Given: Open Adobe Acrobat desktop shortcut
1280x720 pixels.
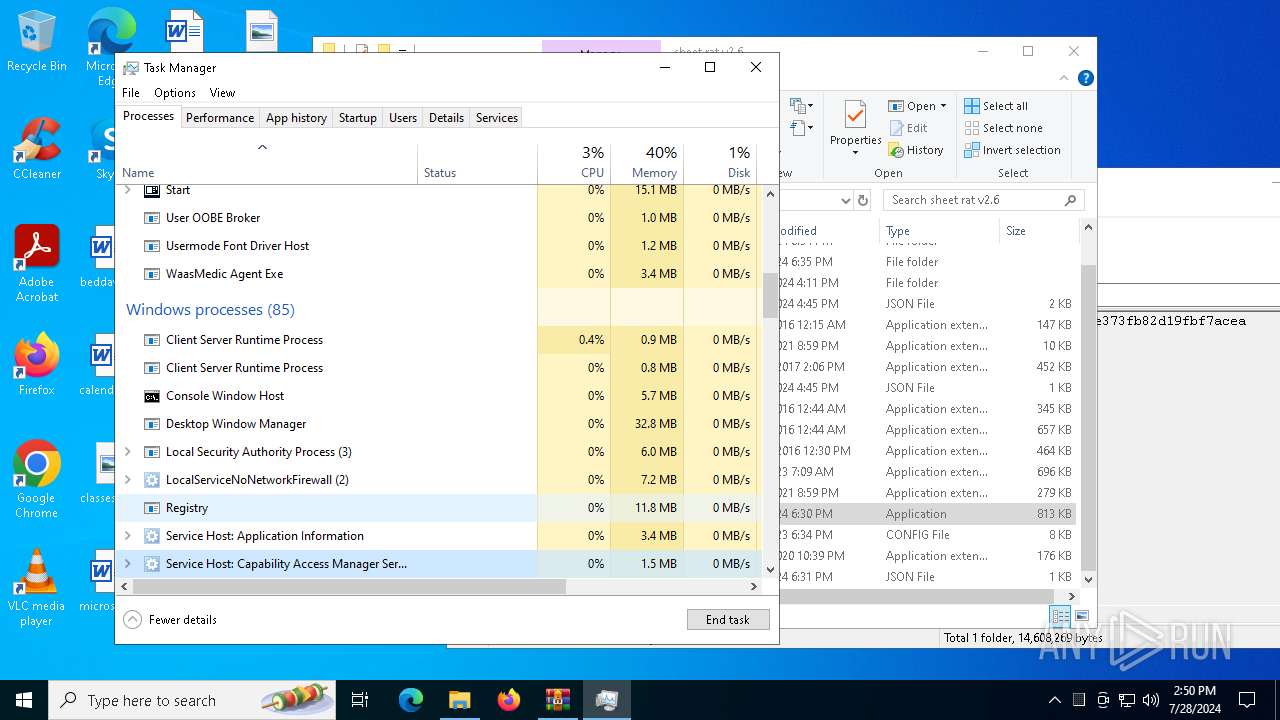Looking at the screenshot, I should (37, 264).
